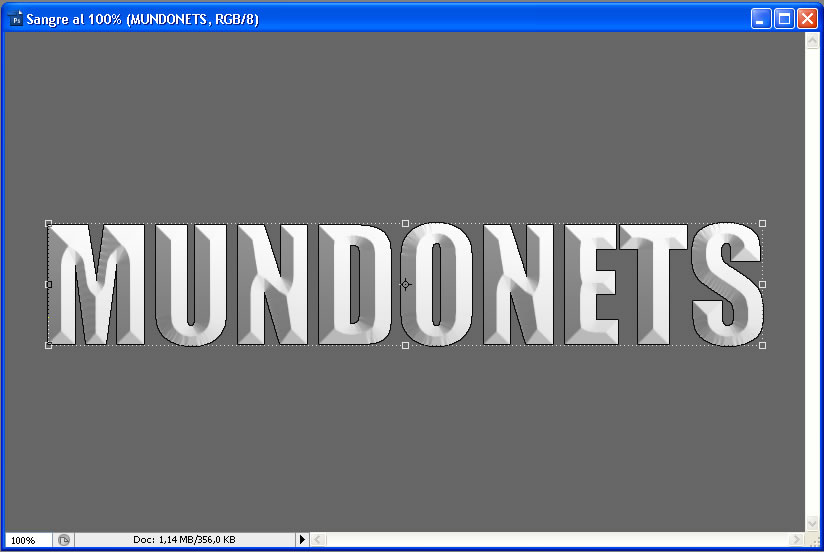Viewport: 824px width, 552px height.
Task: Click the top-center transform handle above the O
Action: [405, 223]
